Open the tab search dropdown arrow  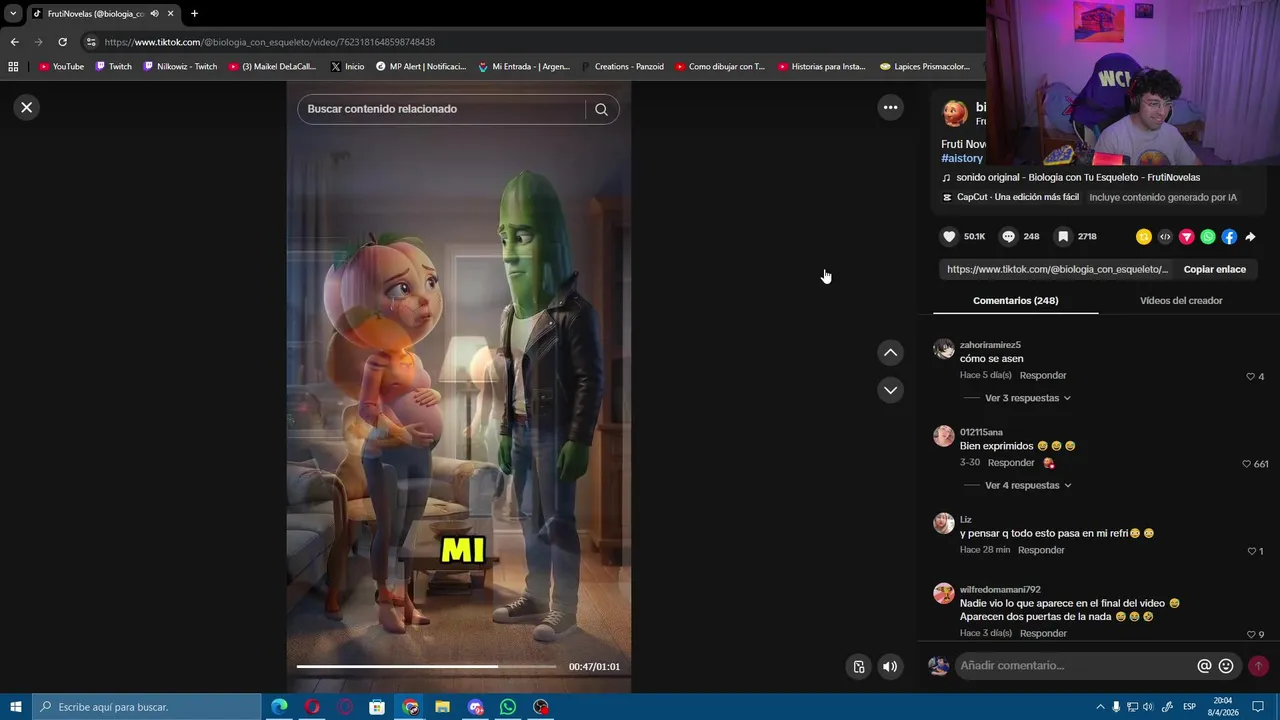[x=13, y=13]
